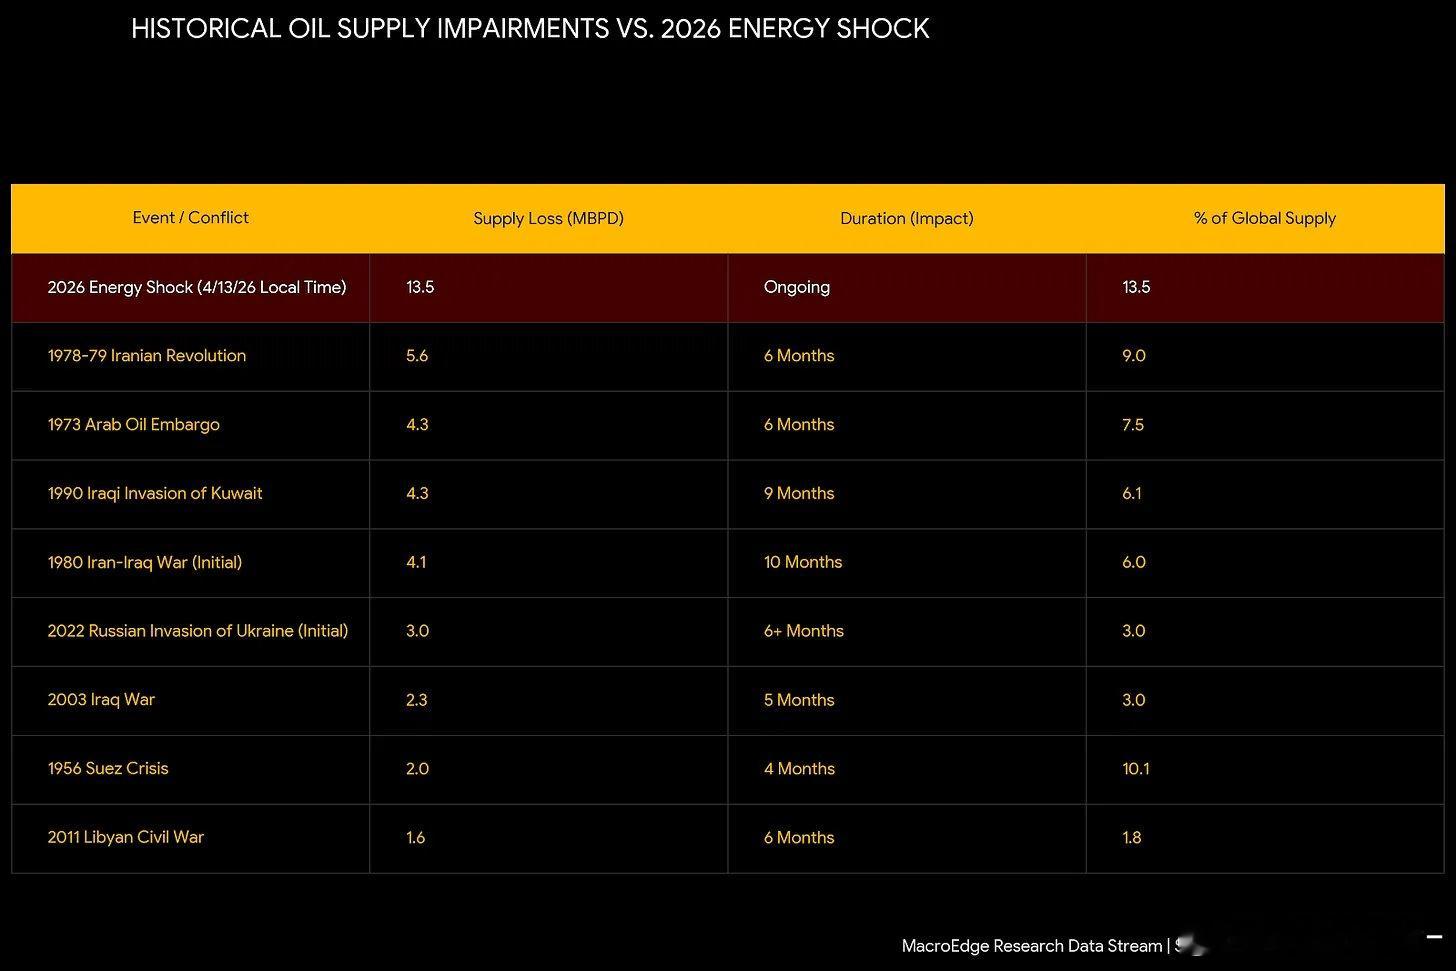Click the '1973 Arab Oil Embargo' row label
This screenshot has height=971, width=1456.
[134, 425]
